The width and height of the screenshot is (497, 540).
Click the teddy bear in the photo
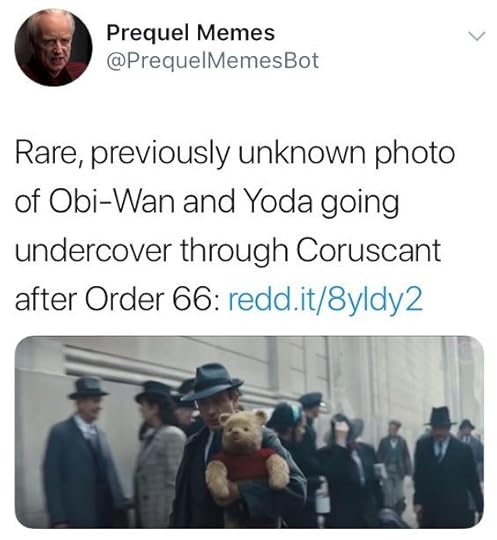pyautogui.click(x=246, y=455)
